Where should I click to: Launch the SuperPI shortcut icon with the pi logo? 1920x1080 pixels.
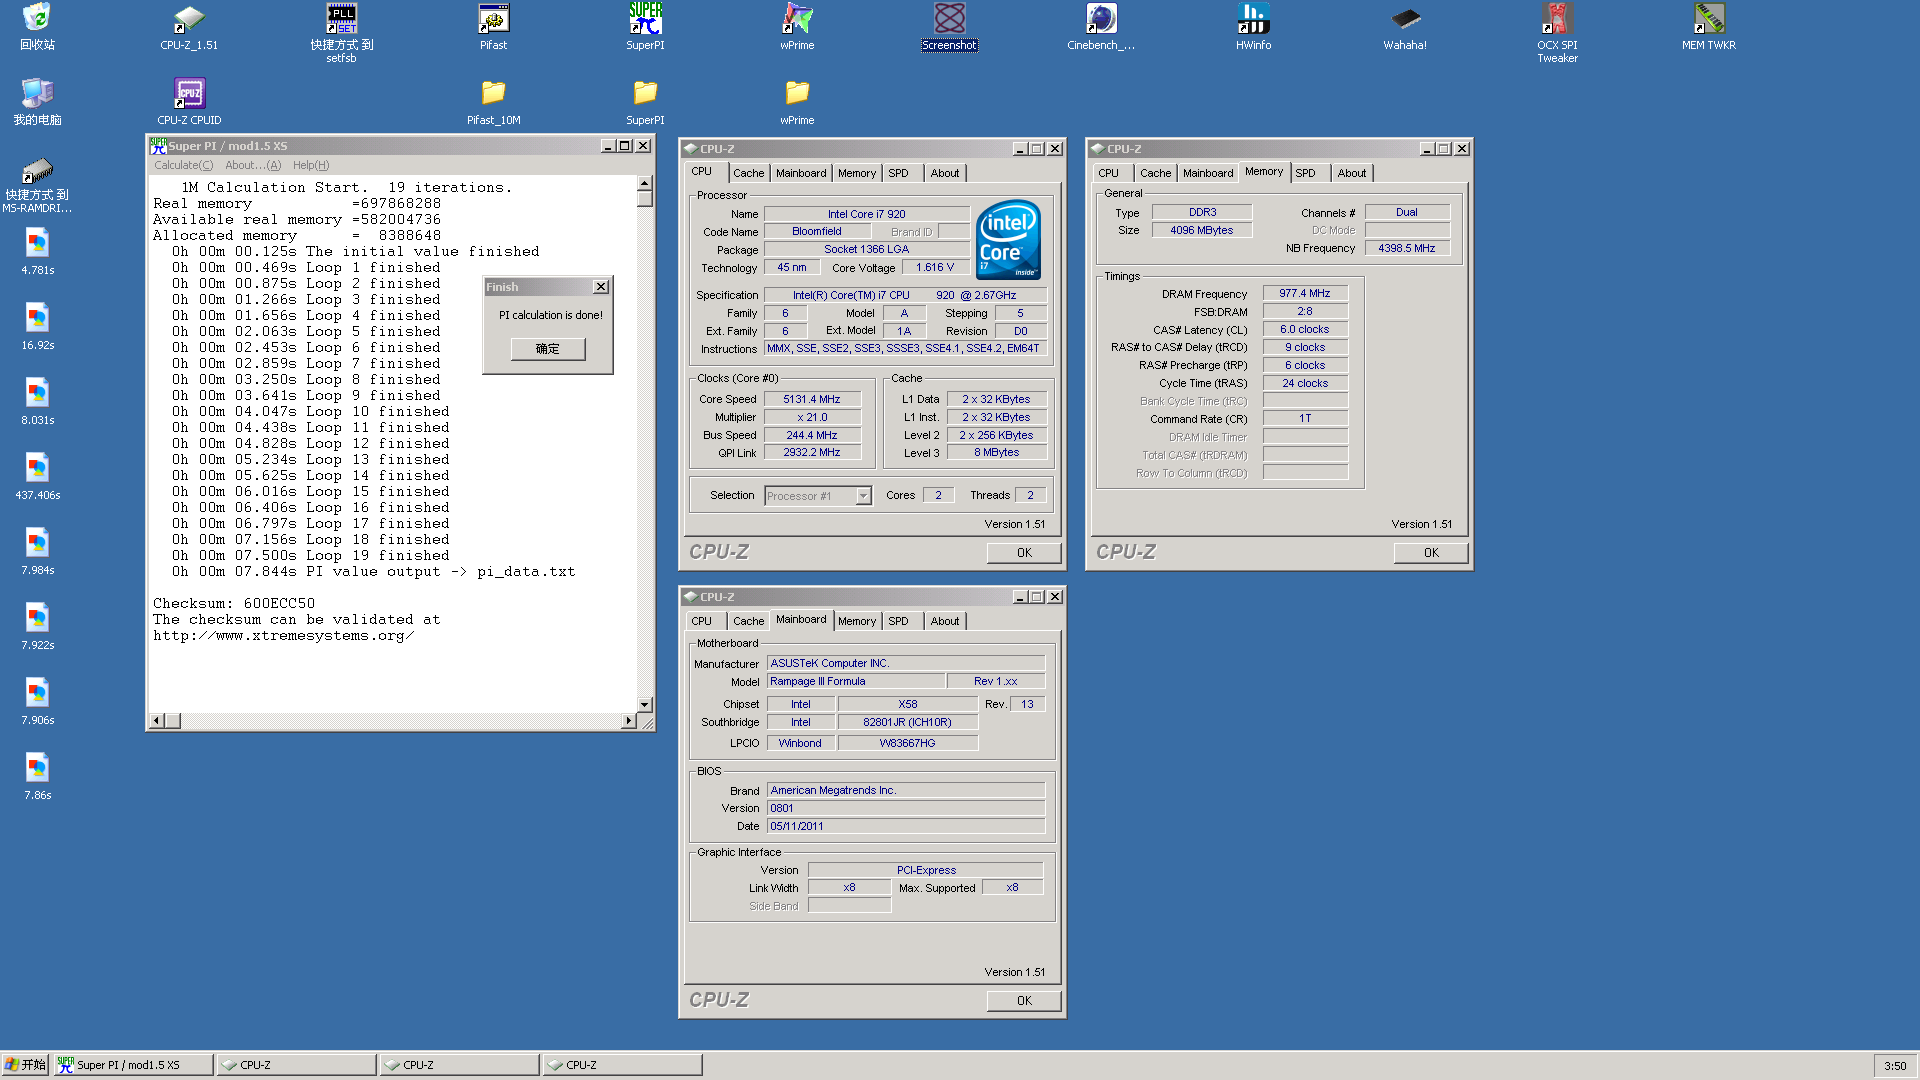tap(645, 27)
